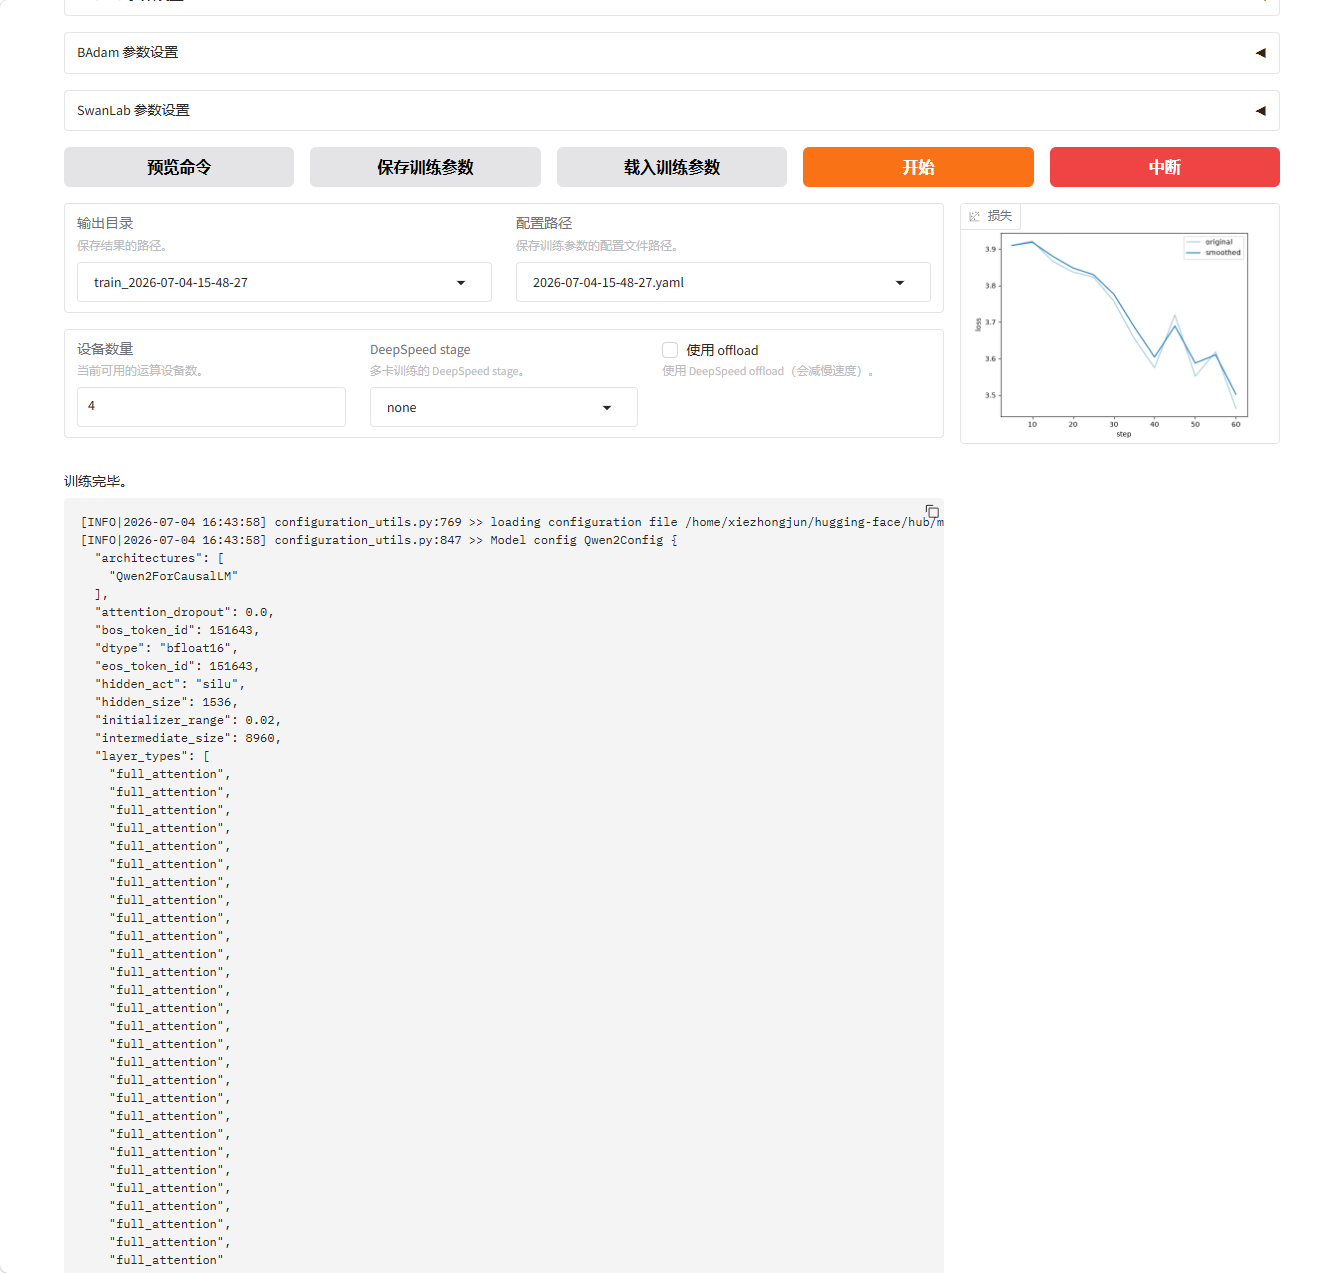
Task: Click the "intermediate_size": 8960 log line
Action: (188, 738)
